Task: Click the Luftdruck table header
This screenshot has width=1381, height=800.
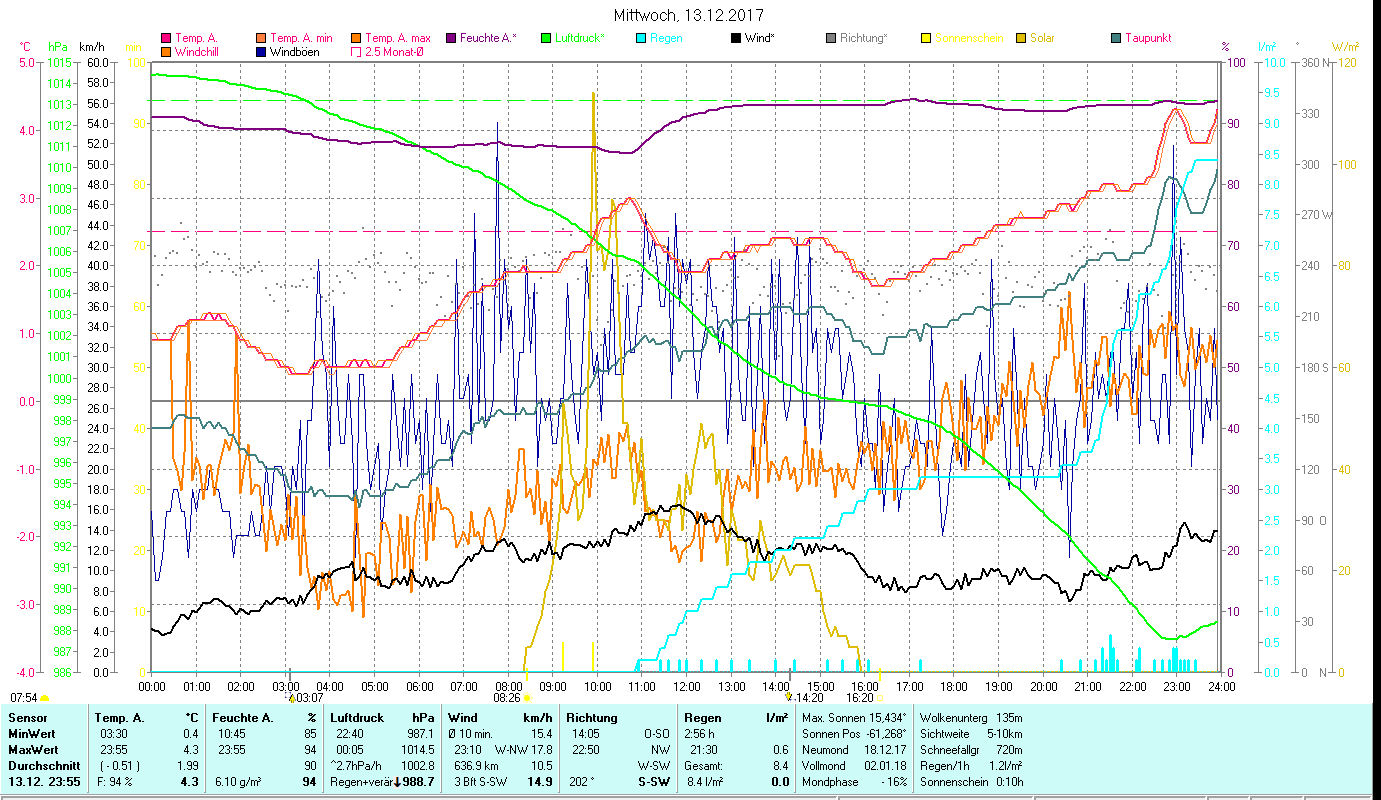Action: [x=357, y=718]
